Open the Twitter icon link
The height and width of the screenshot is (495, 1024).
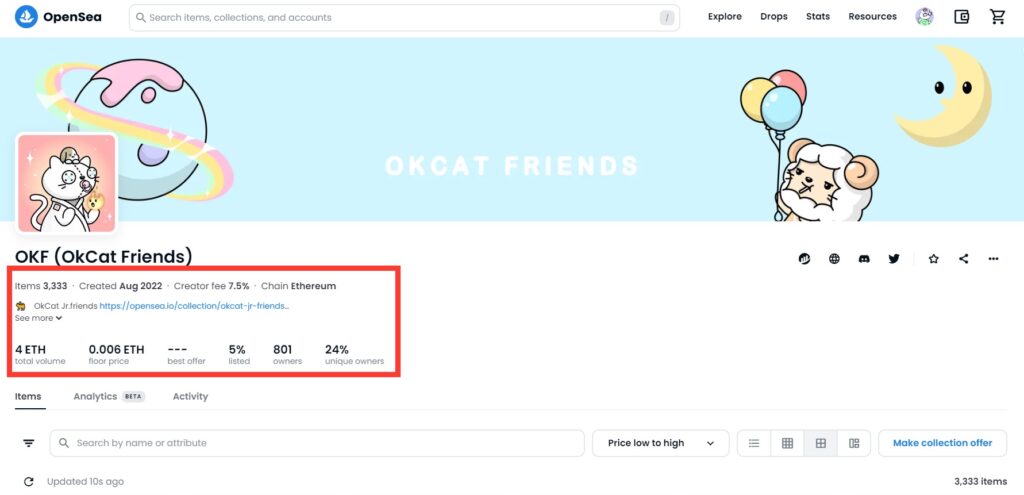pyautogui.click(x=894, y=259)
